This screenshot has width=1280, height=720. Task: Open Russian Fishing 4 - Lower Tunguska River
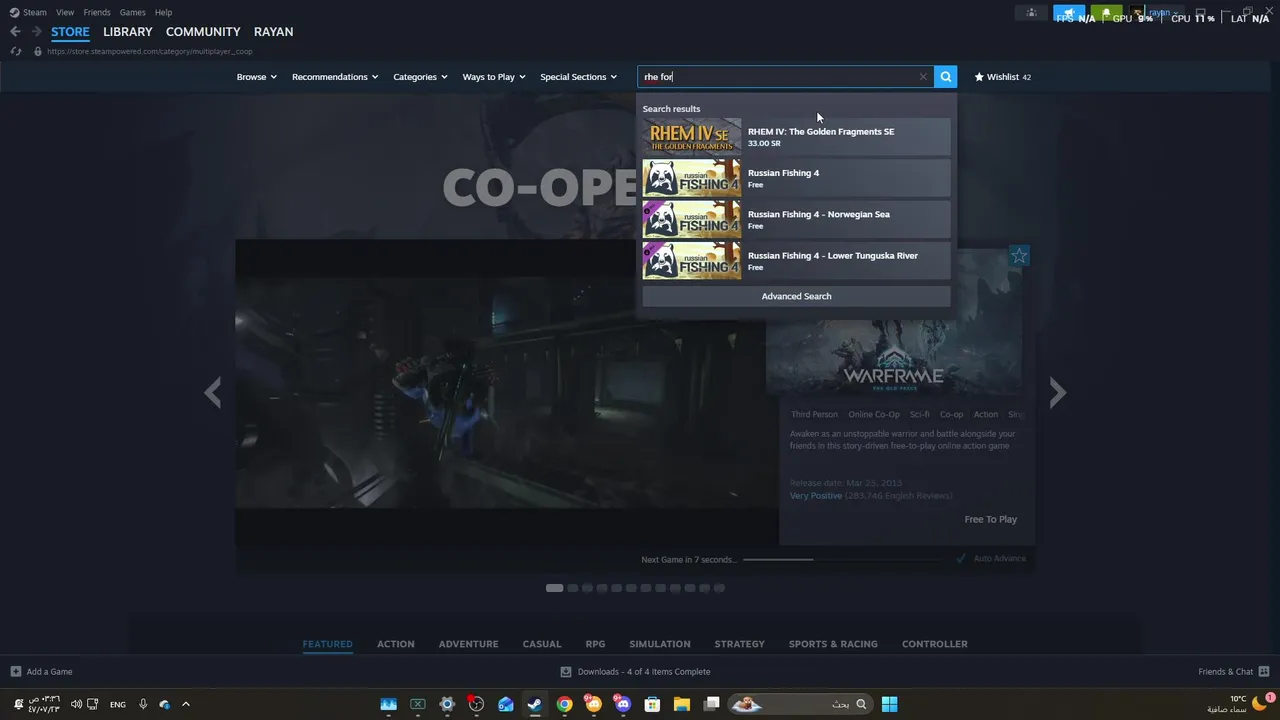[796, 260]
